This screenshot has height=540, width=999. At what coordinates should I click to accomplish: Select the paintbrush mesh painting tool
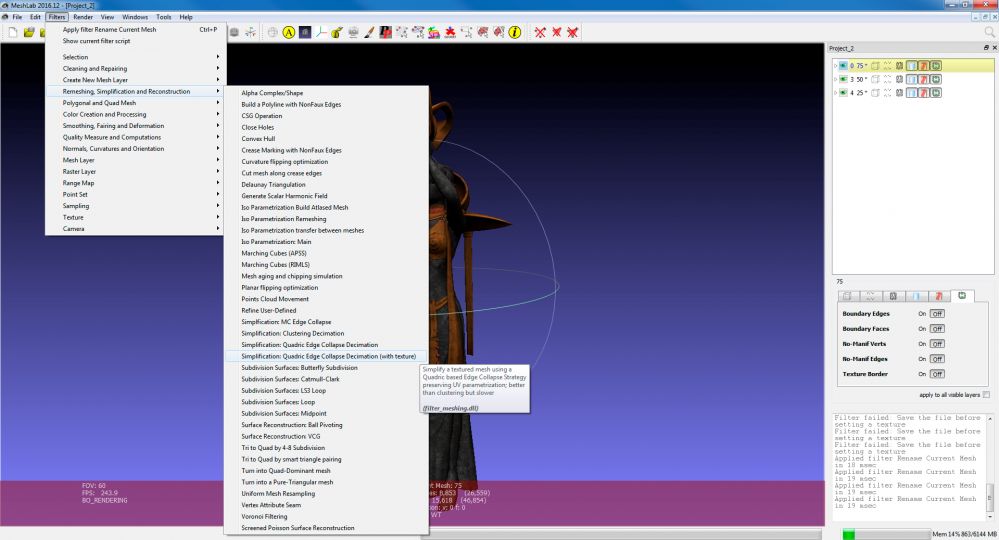coord(369,32)
